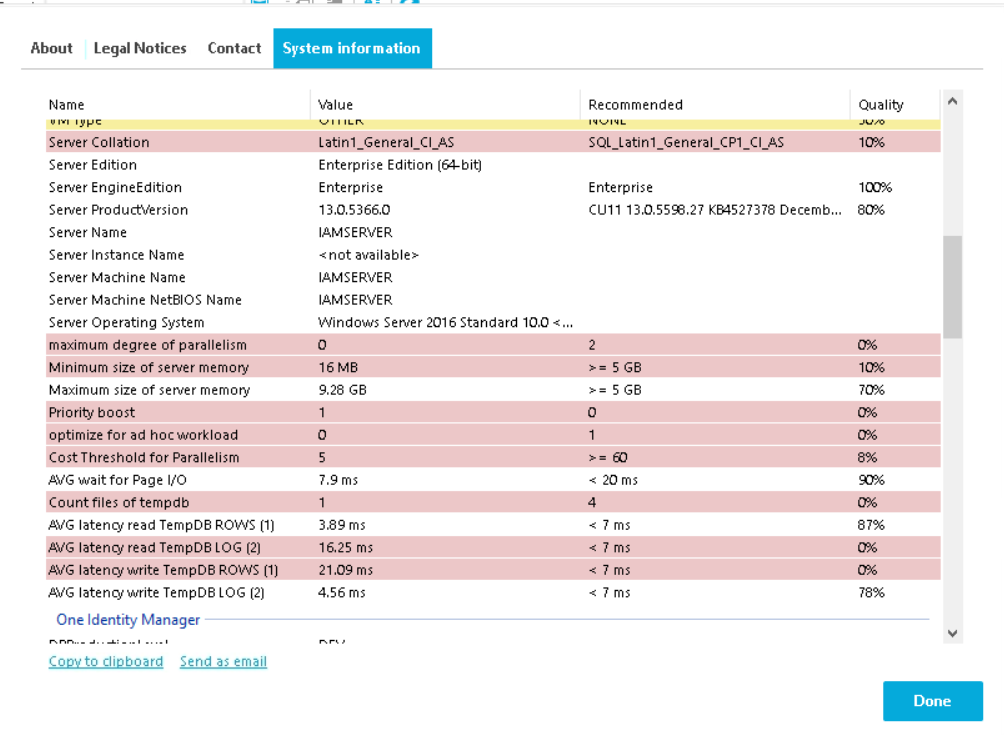Screen dimensions: 1004x736
Task: View the Contact tab
Action: point(234,48)
